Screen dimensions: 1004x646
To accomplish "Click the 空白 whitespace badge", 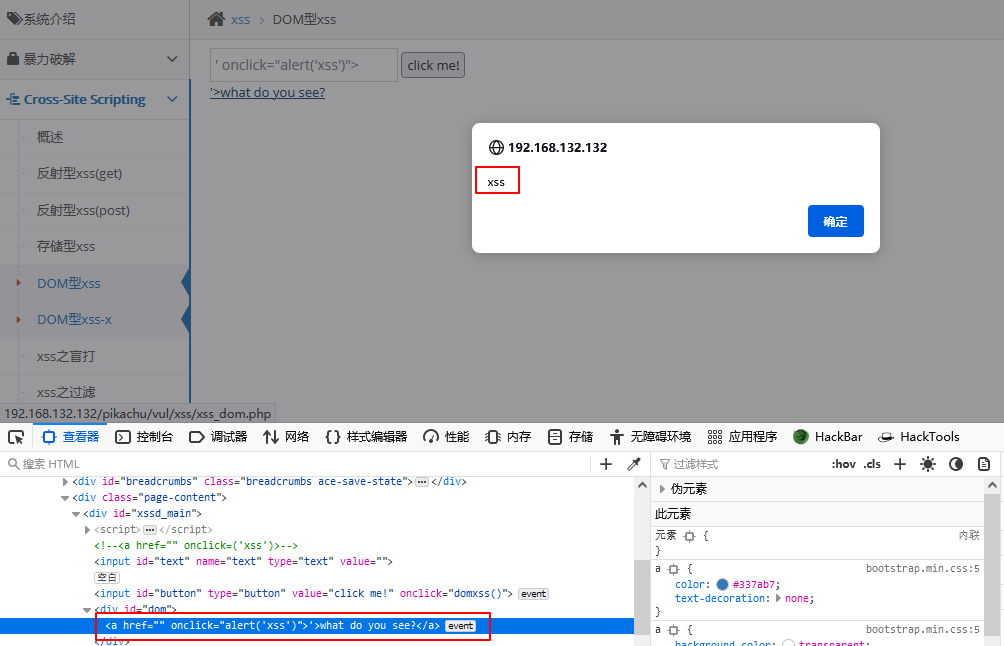I will (x=107, y=578).
